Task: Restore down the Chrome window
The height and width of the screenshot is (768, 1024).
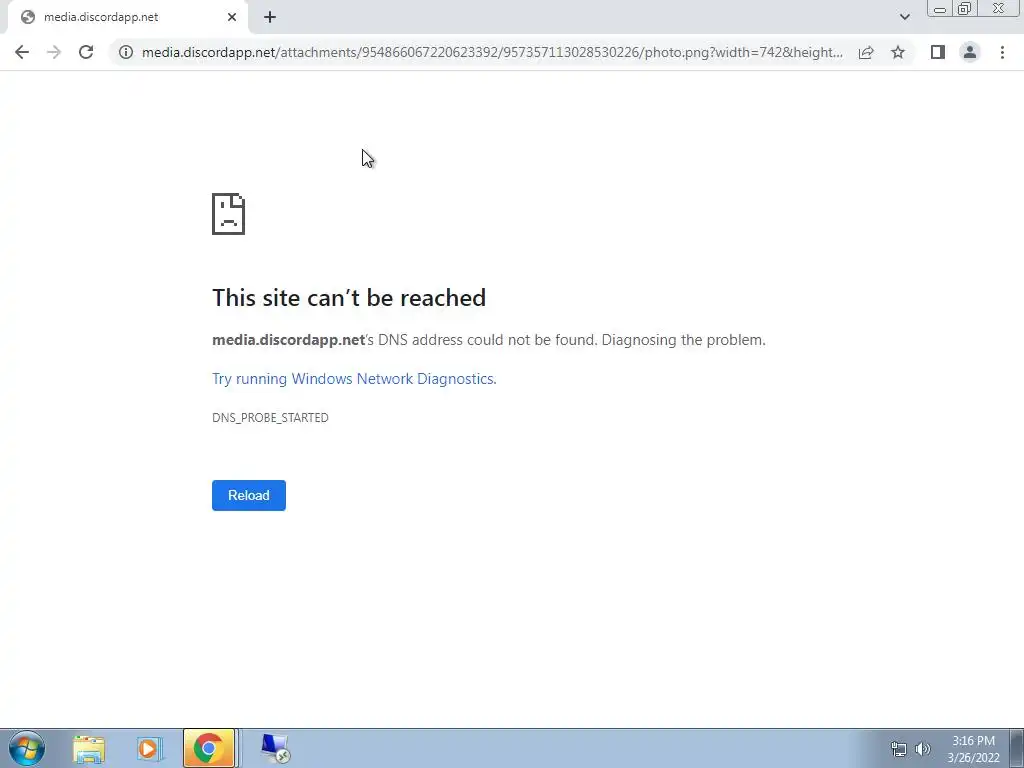Action: (965, 9)
